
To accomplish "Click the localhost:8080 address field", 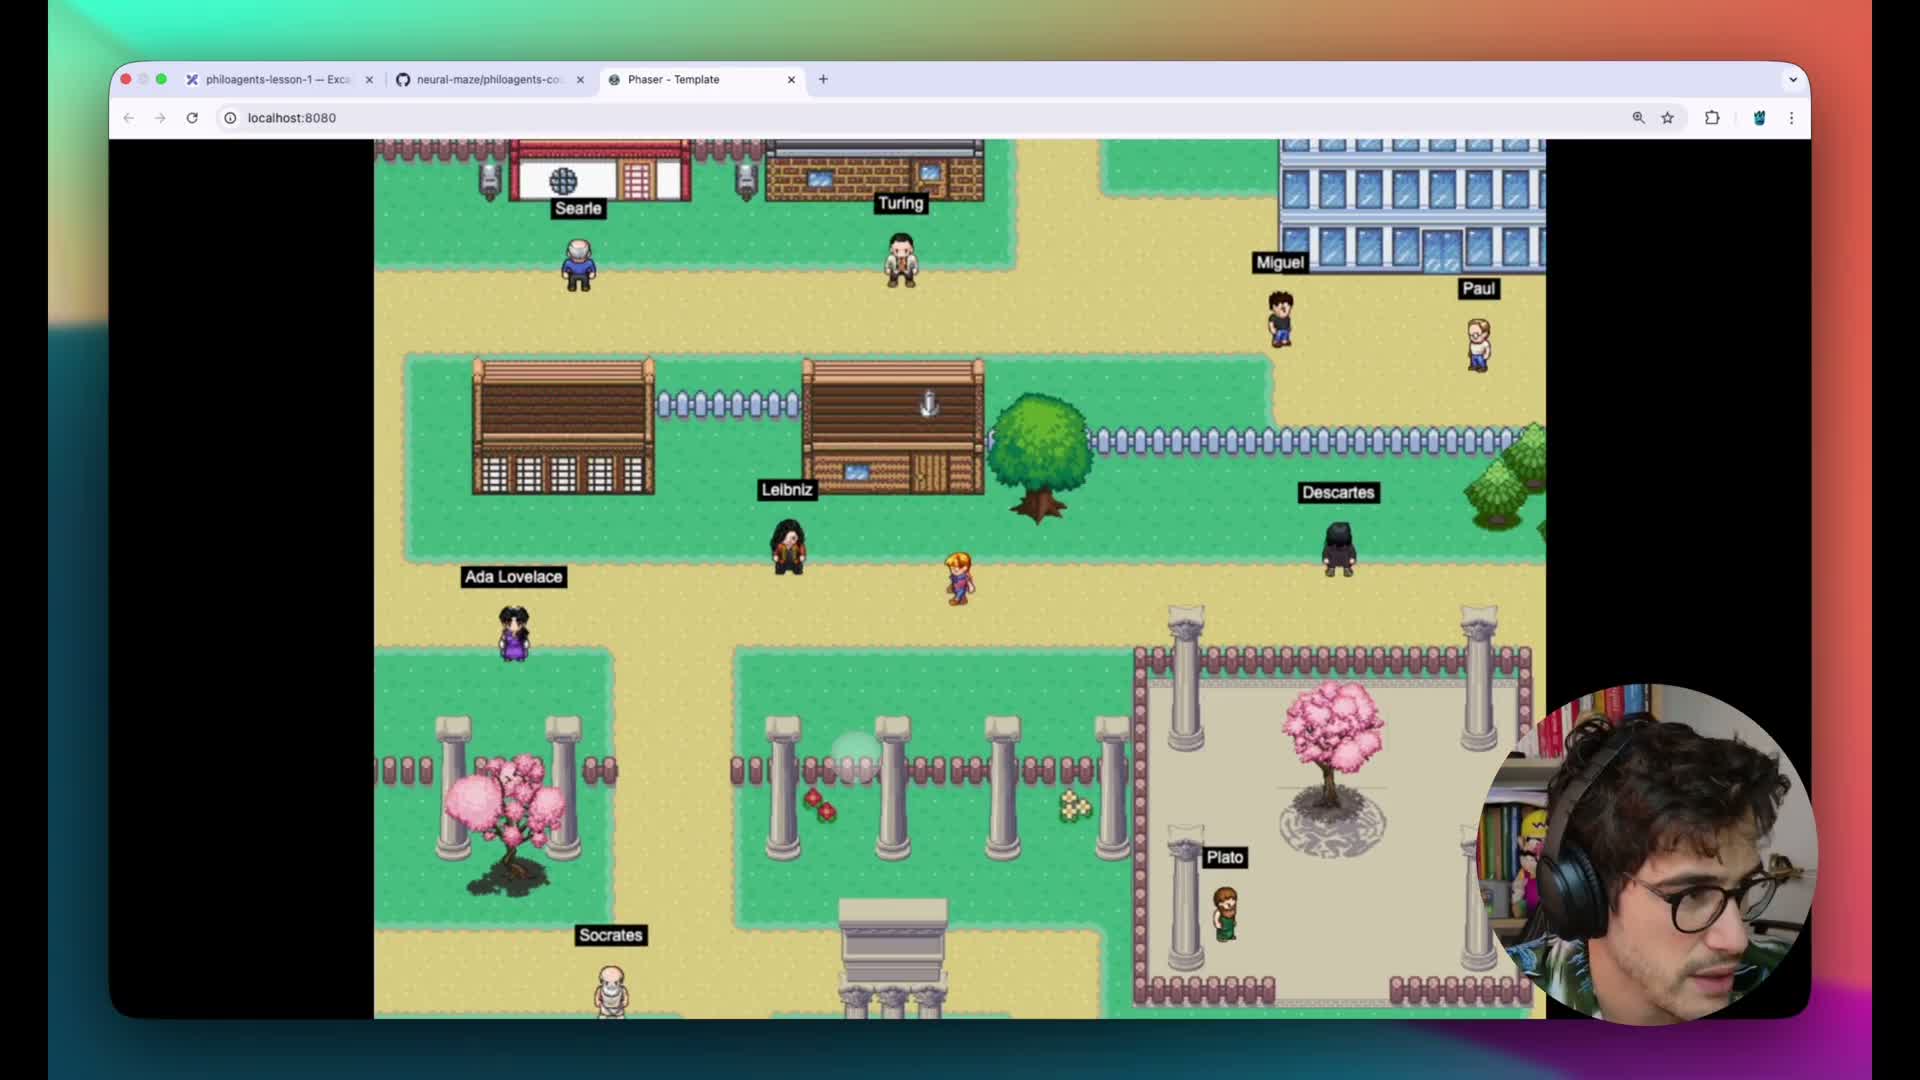I will pyautogui.click(x=292, y=118).
